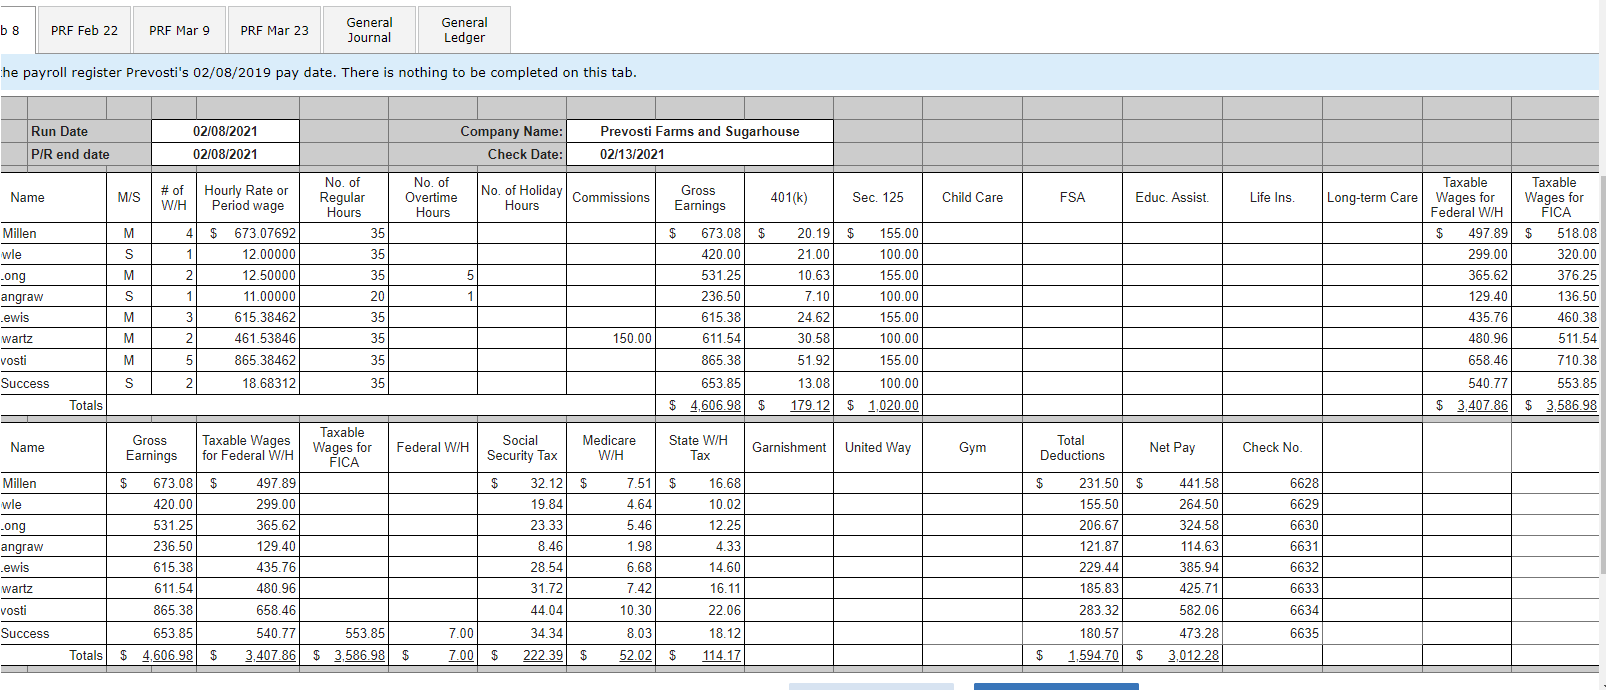Click the Net Pay column header
The width and height of the screenshot is (1606, 690).
click(x=1172, y=447)
